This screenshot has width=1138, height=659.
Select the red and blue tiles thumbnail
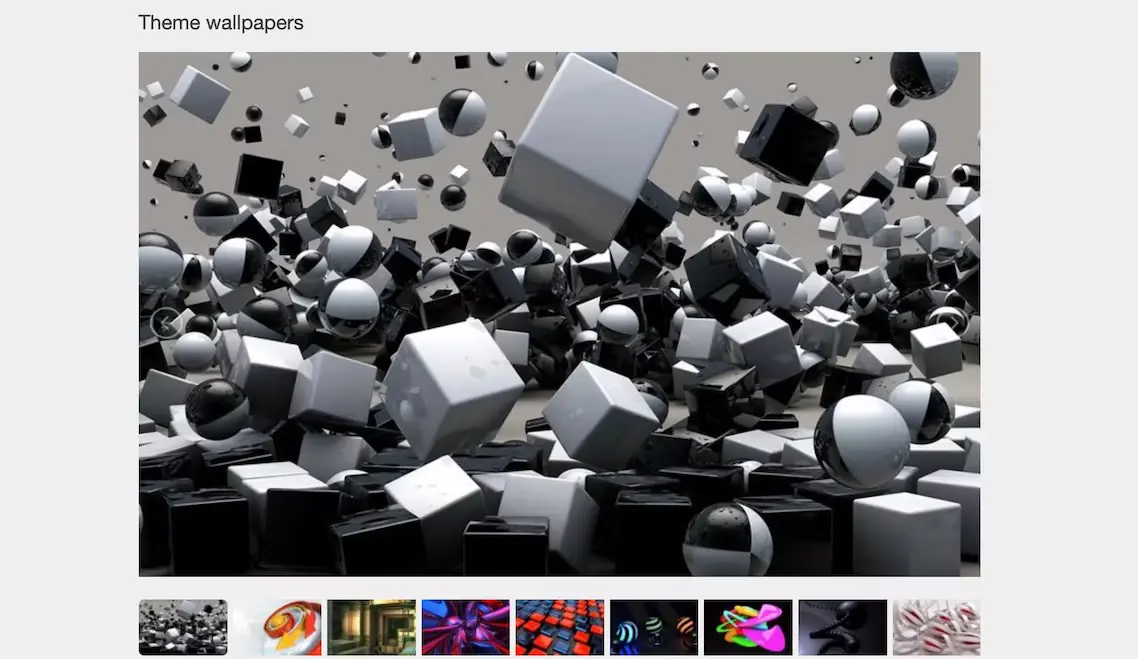560,627
